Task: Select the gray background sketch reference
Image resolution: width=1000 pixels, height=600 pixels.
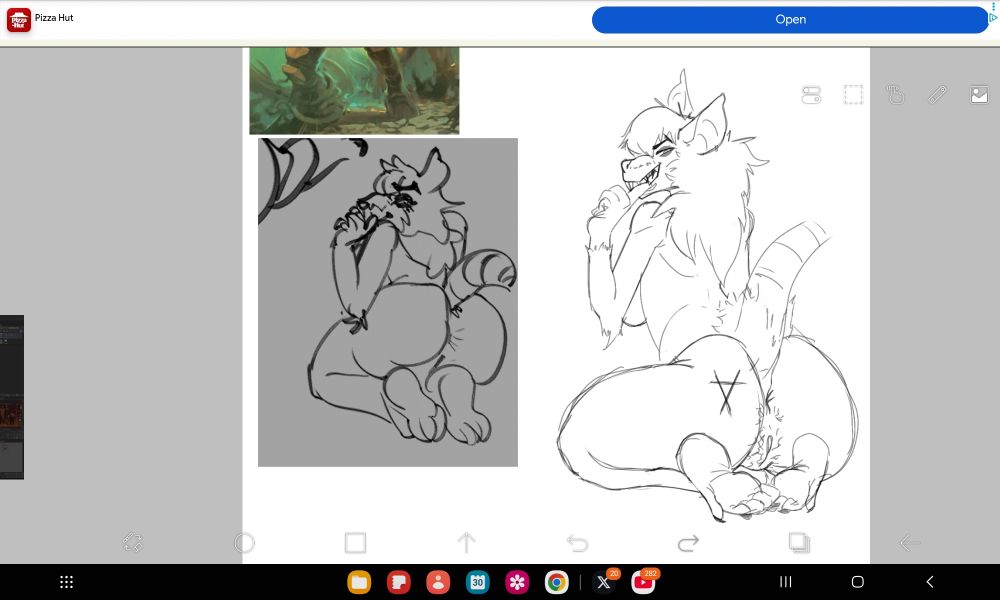Action: (388, 302)
